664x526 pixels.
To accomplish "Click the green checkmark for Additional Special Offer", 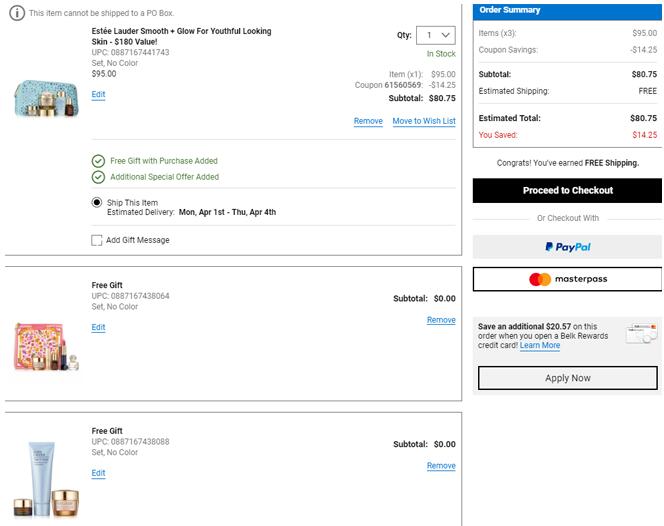I will coord(98,177).
